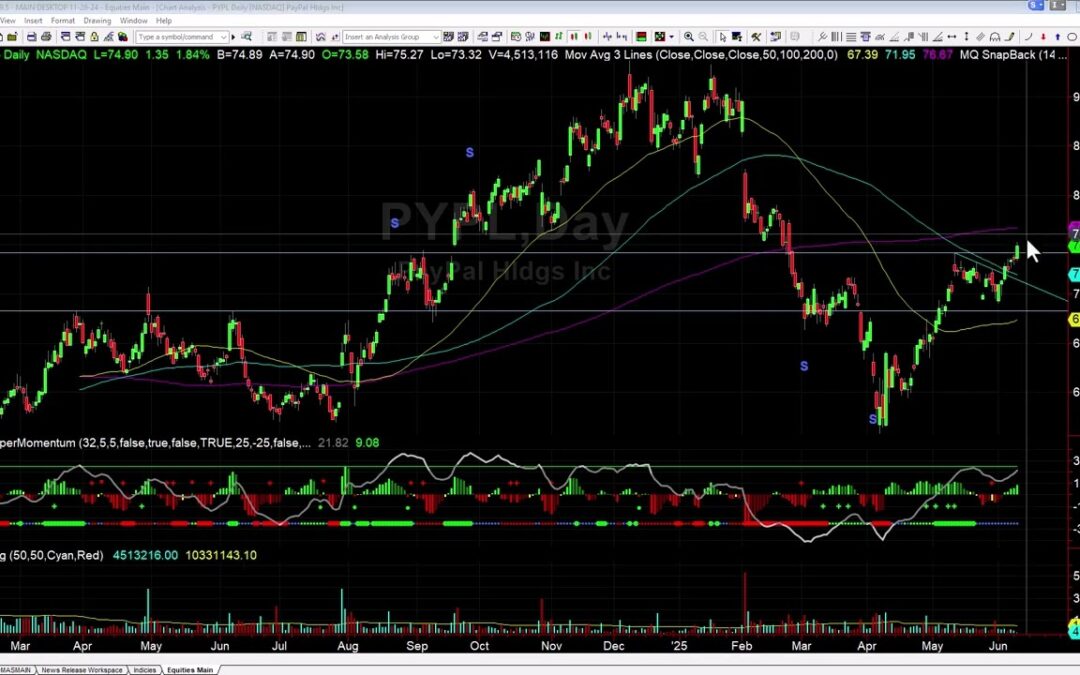Image resolution: width=1080 pixels, height=675 pixels.
Task: Click the SuperMomentum indicator status label
Action: coord(156,443)
